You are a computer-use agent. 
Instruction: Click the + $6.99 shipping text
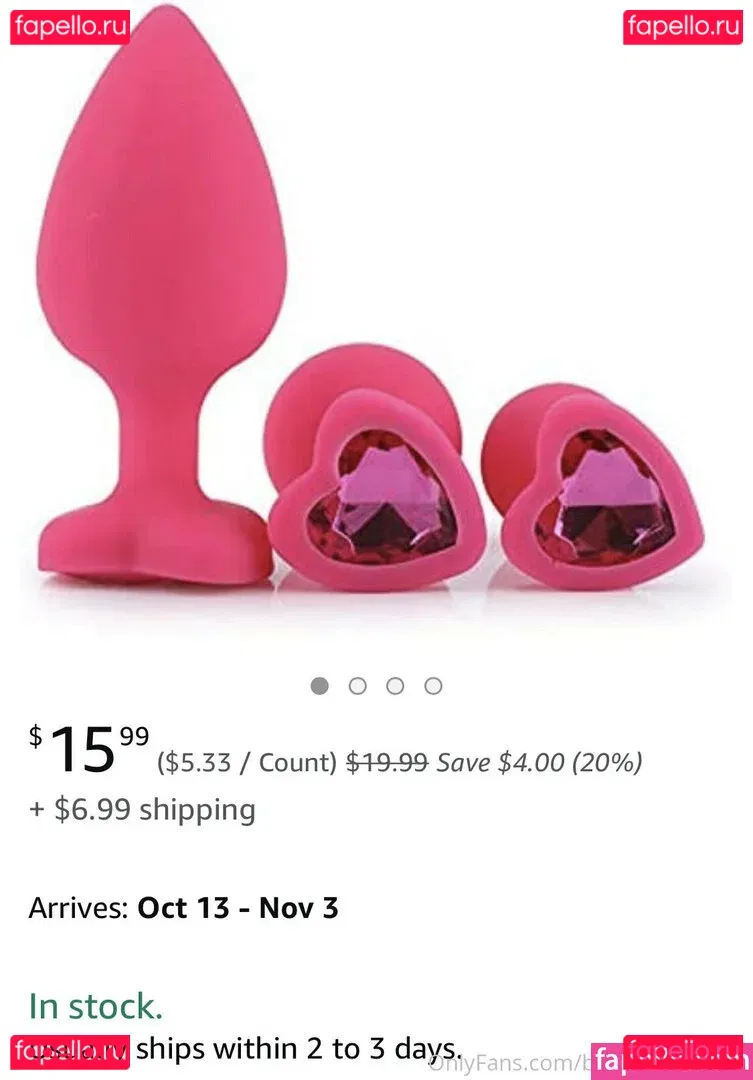pos(142,809)
